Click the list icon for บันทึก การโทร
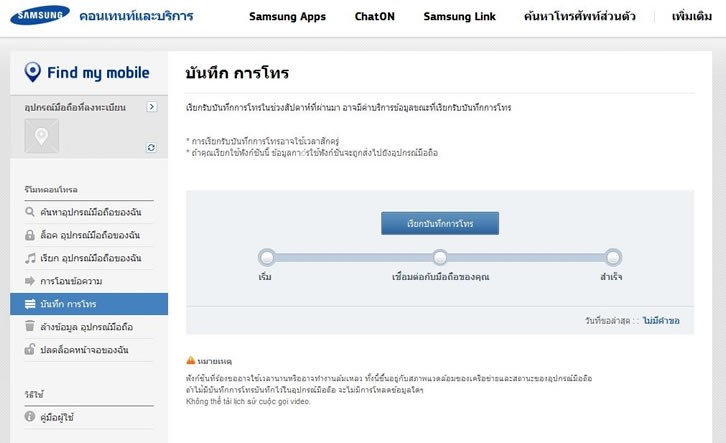 30,304
